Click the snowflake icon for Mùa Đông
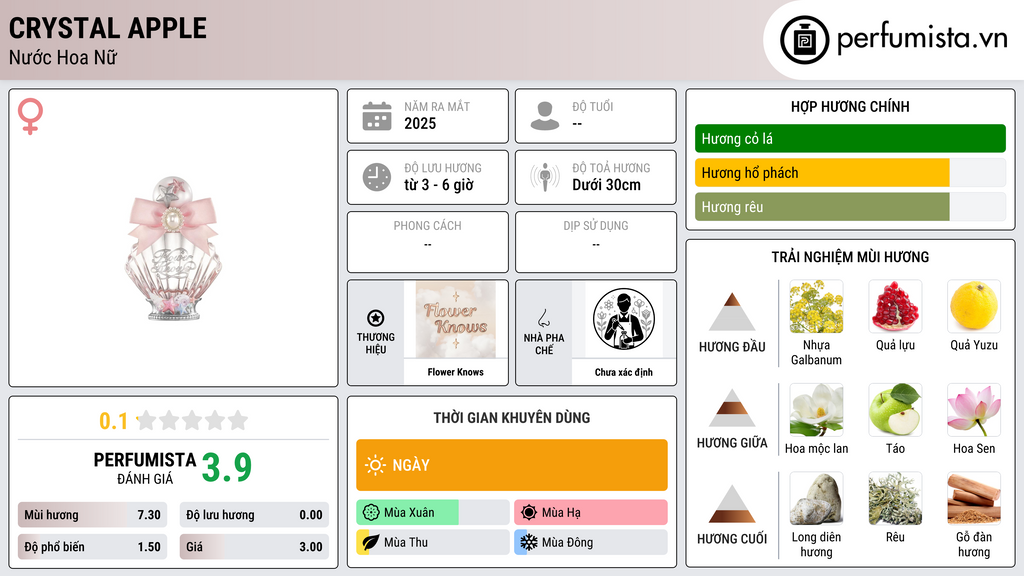The height and width of the screenshot is (576, 1024). click(528, 542)
